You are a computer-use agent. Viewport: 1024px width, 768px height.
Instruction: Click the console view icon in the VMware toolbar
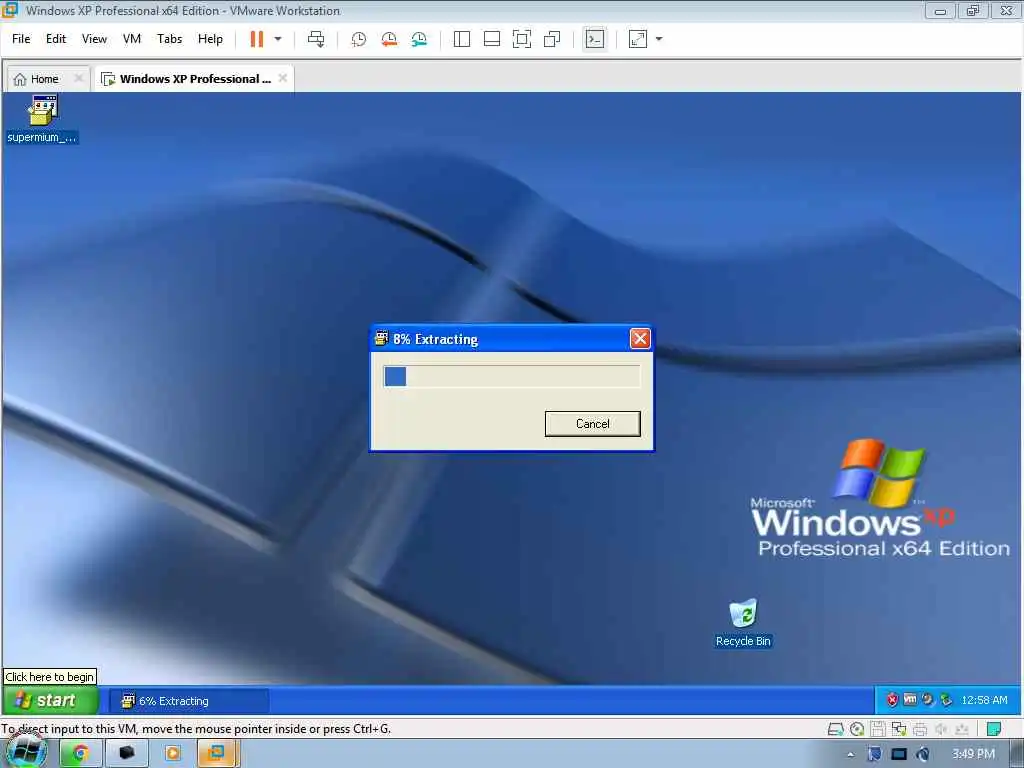595,39
